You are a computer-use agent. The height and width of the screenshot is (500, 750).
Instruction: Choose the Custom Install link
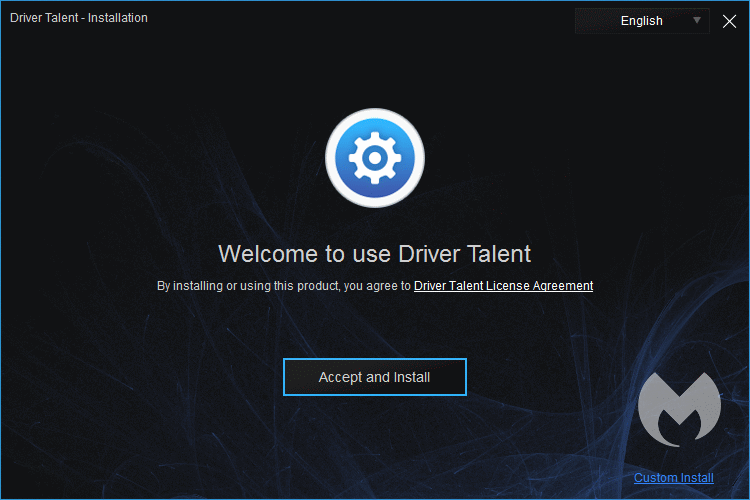pos(673,478)
